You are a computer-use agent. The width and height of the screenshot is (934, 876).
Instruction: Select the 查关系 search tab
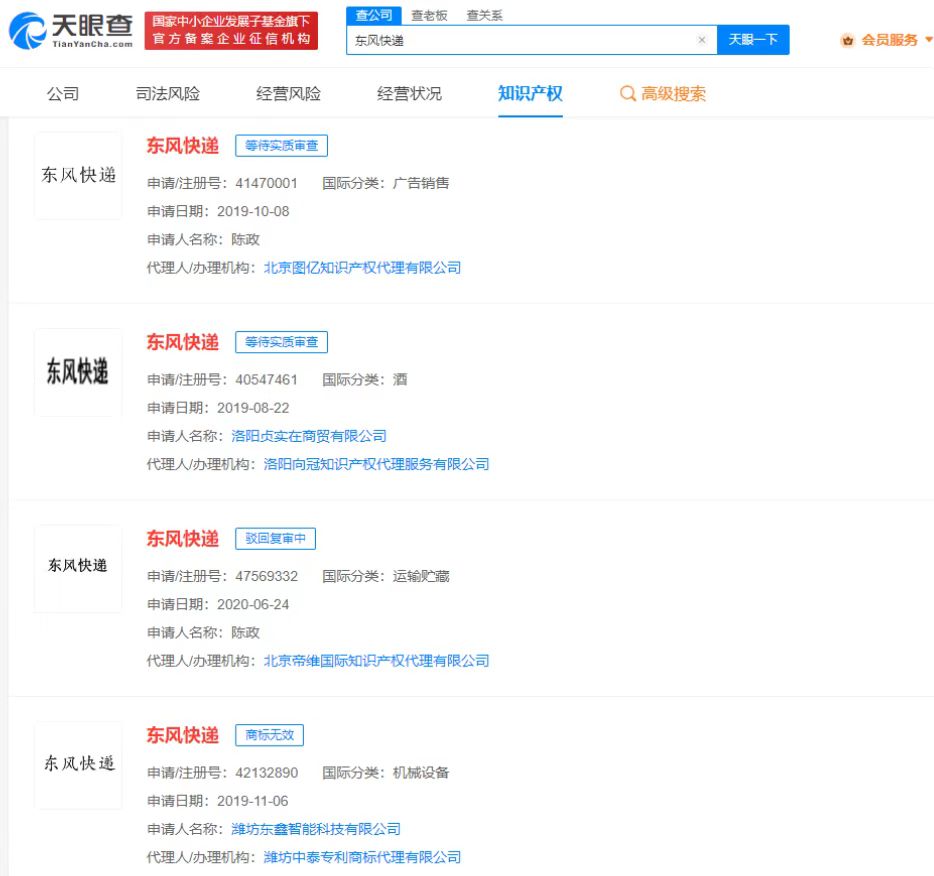[x=484, y=15]
